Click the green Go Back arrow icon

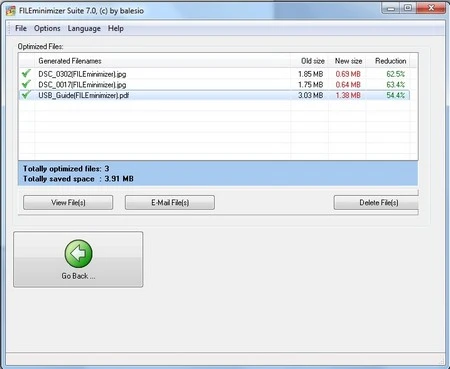78,254
